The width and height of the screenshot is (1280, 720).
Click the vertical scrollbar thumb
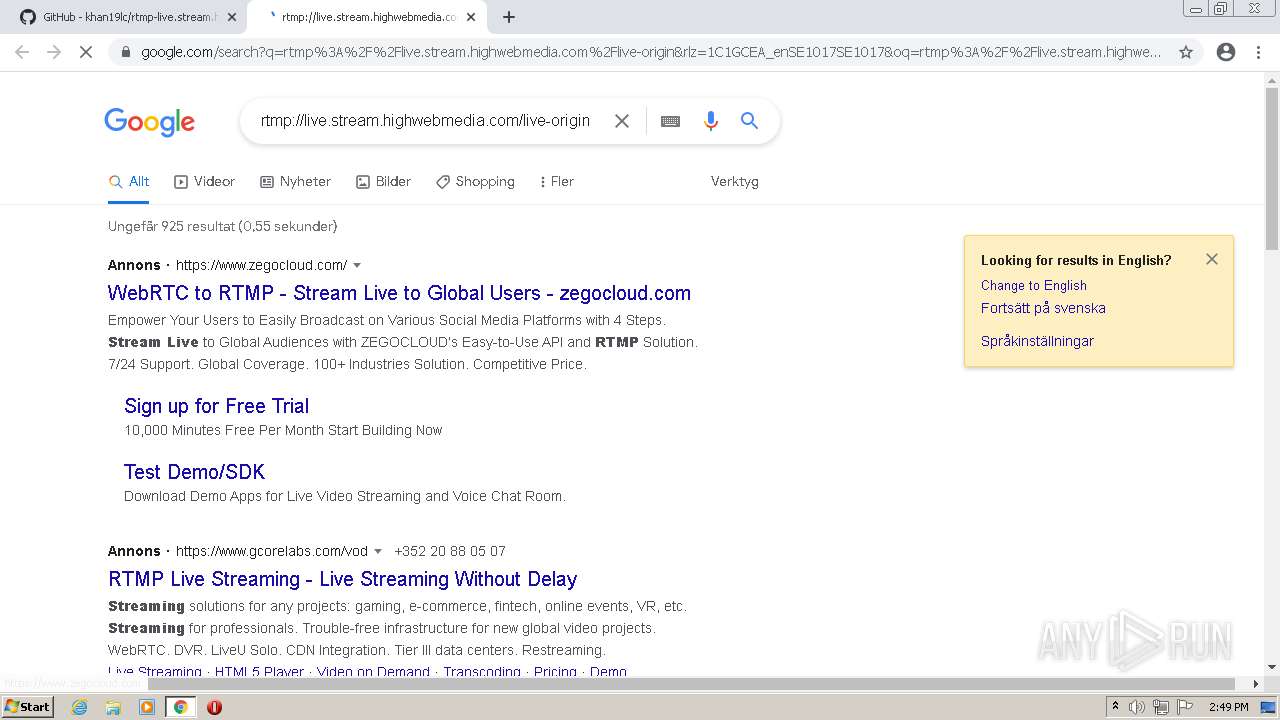1272,168
